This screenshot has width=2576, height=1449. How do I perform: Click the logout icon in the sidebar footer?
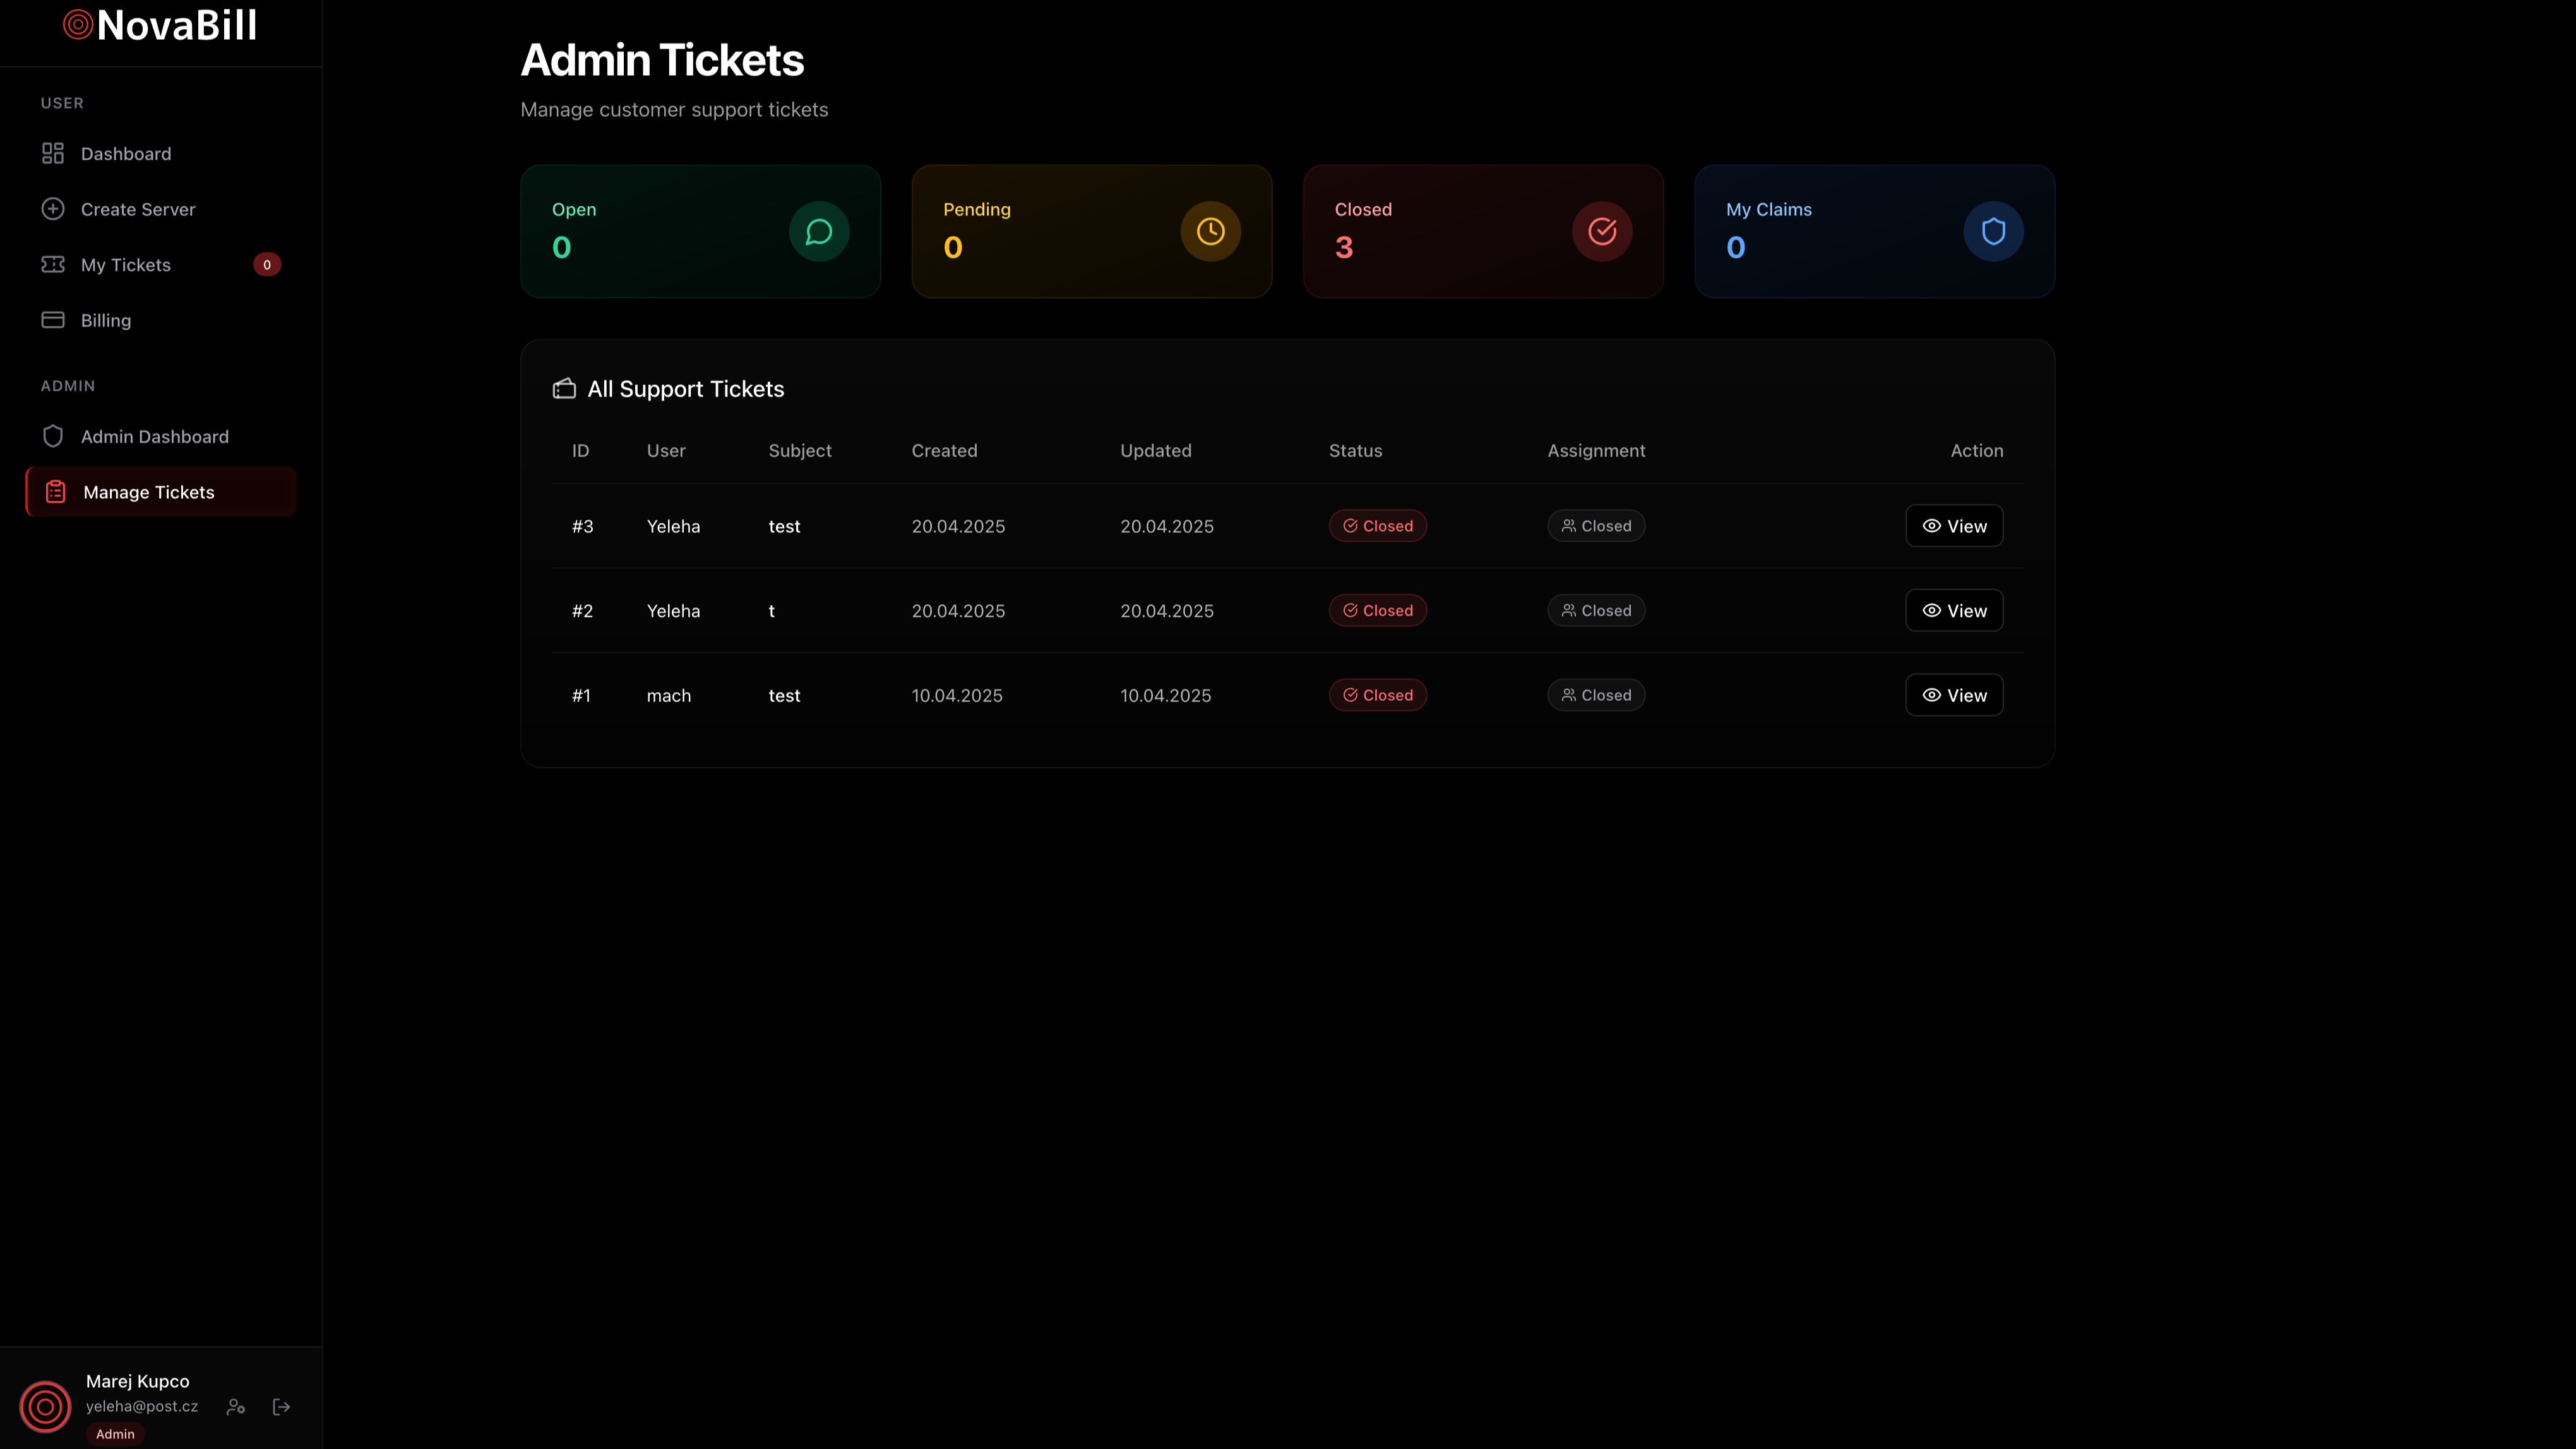282,1406
